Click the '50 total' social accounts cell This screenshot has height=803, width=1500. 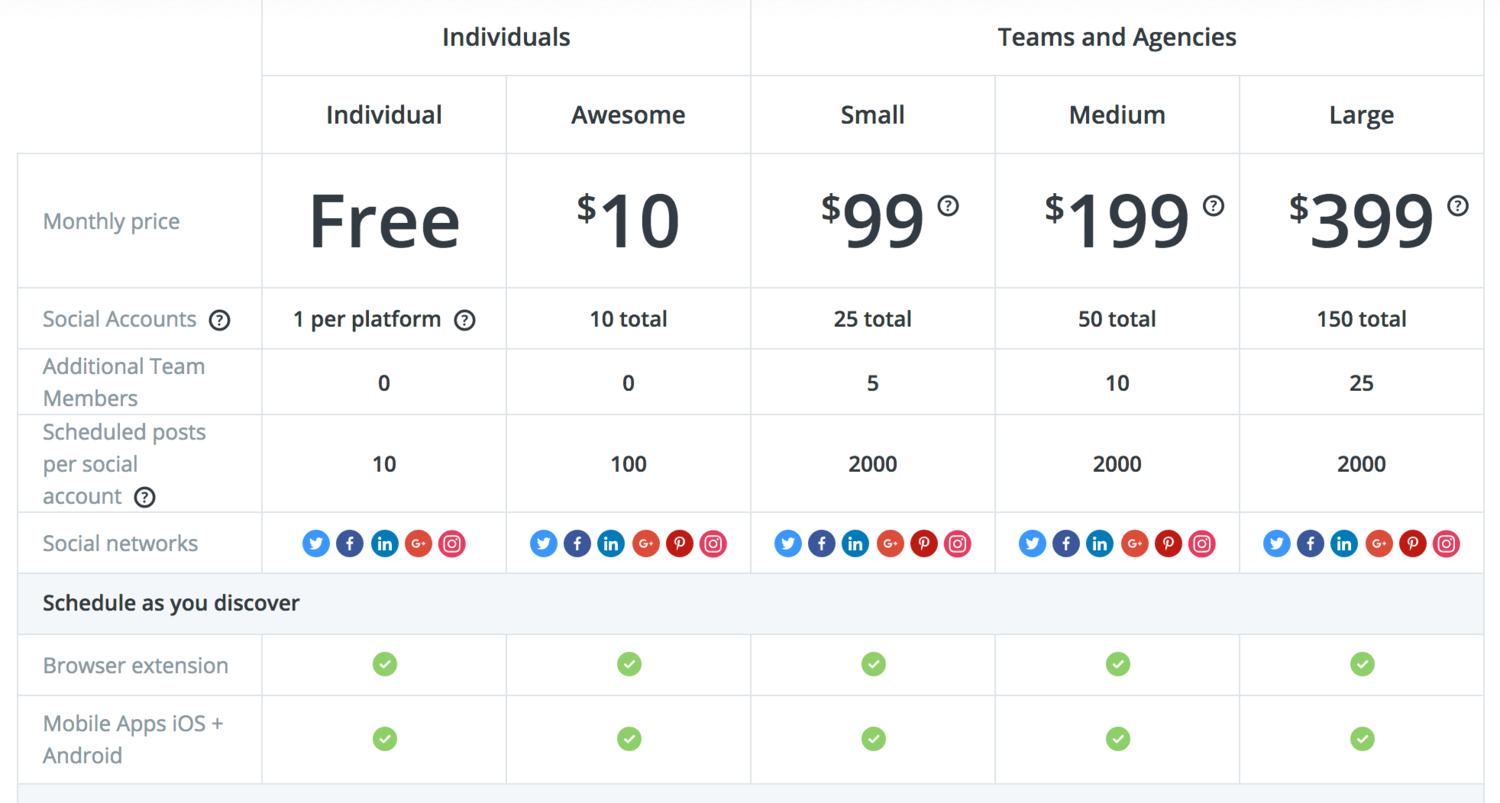[x=1117, y=320]
